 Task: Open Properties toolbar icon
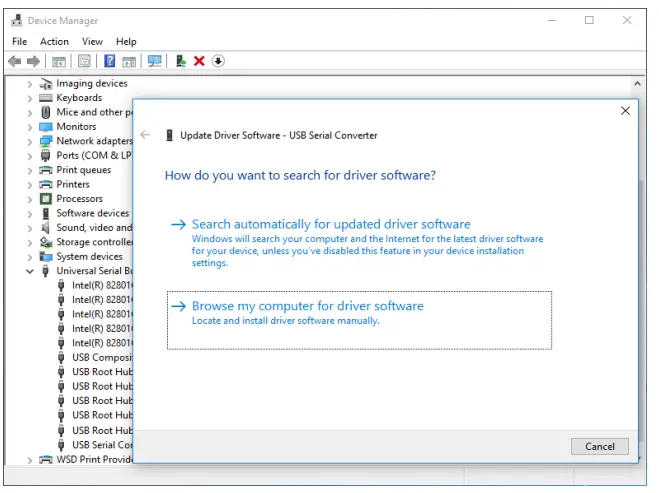point(84,61)
